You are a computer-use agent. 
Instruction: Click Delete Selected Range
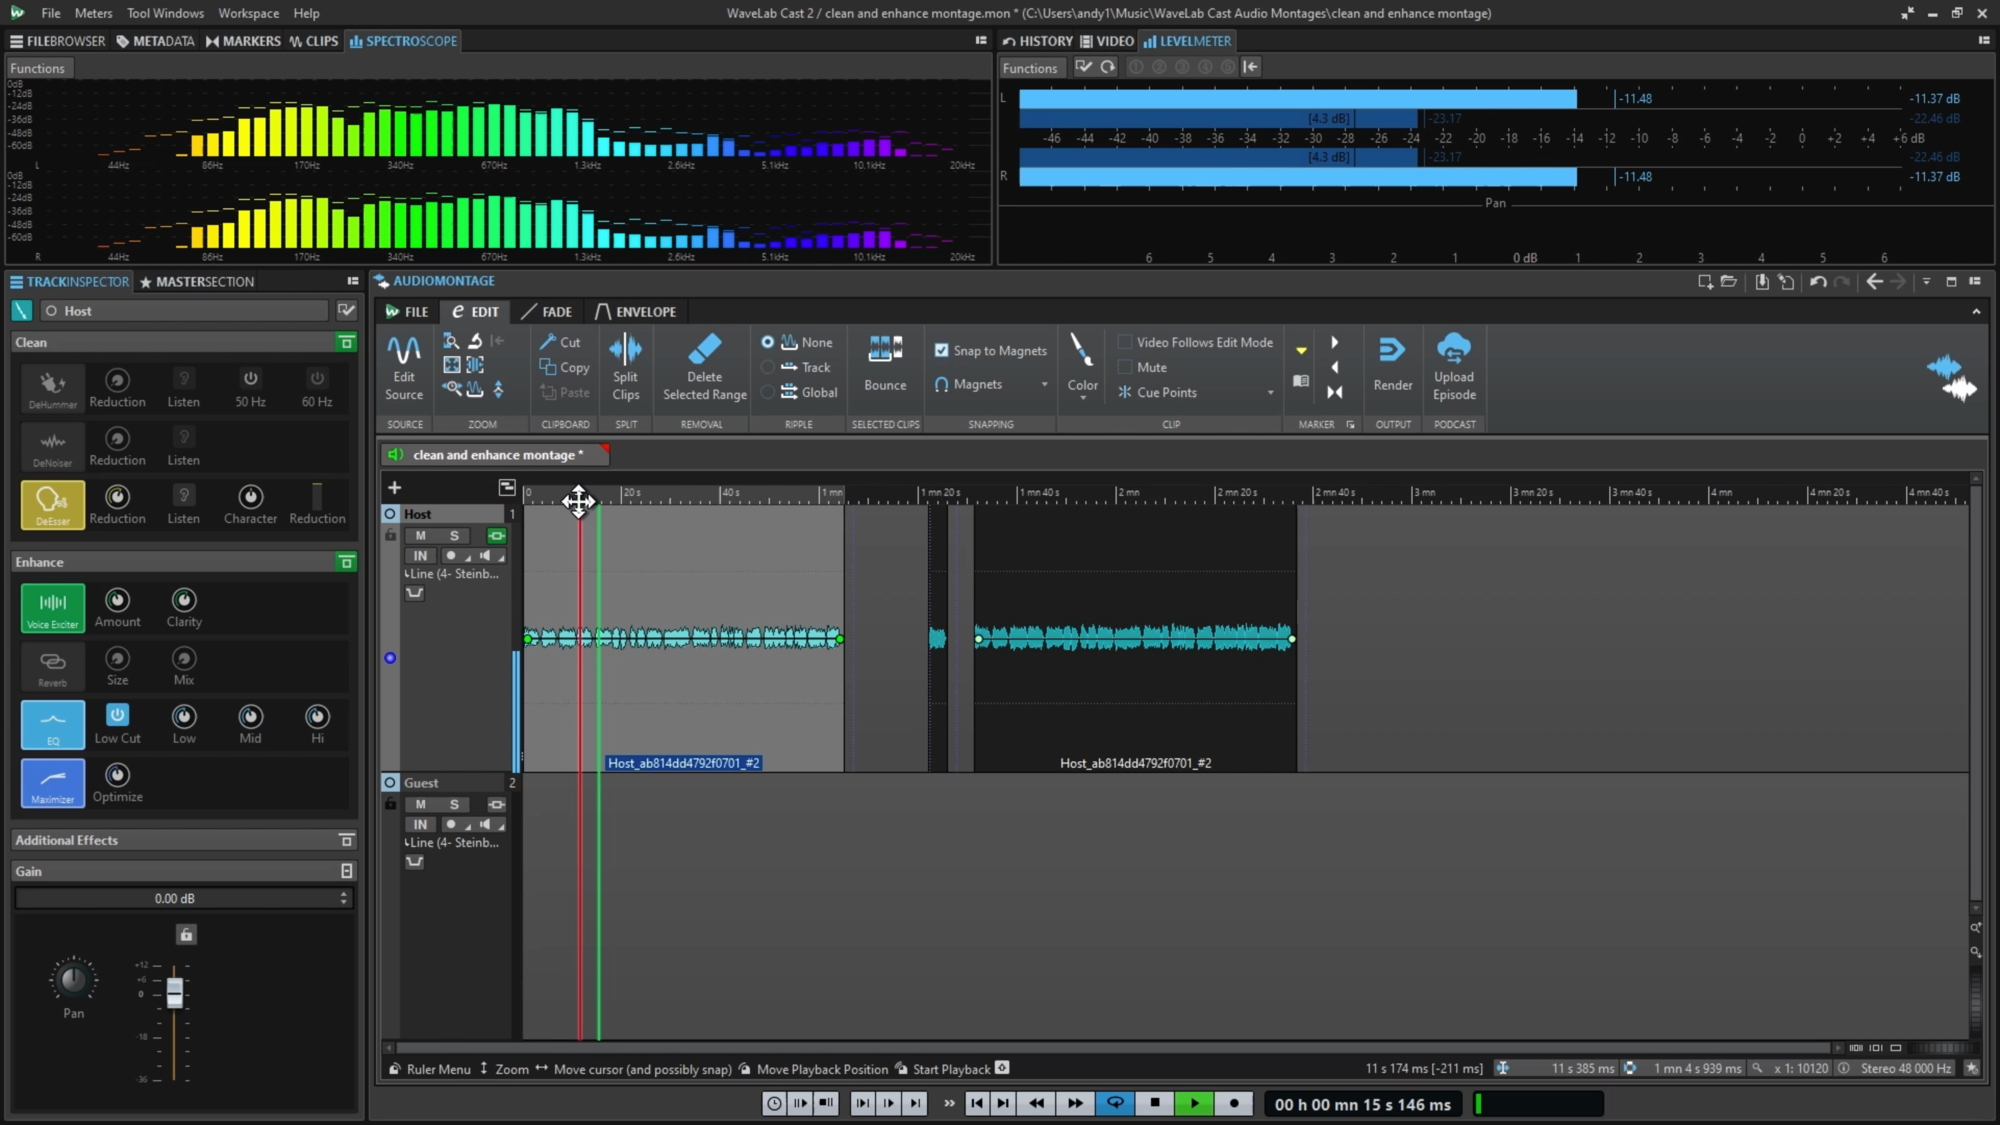pos(703,366)
